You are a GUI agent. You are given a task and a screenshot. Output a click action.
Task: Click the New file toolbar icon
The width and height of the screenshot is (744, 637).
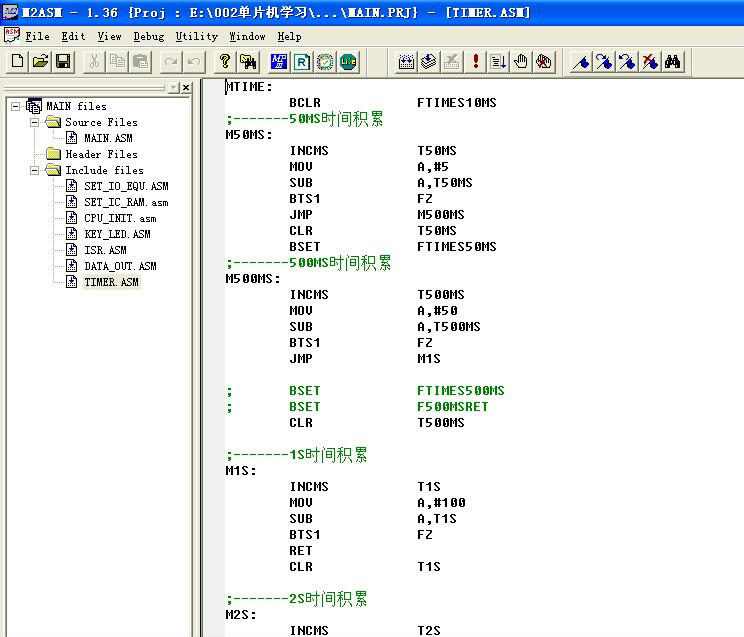pyautogui.click(x=17, y=62)
